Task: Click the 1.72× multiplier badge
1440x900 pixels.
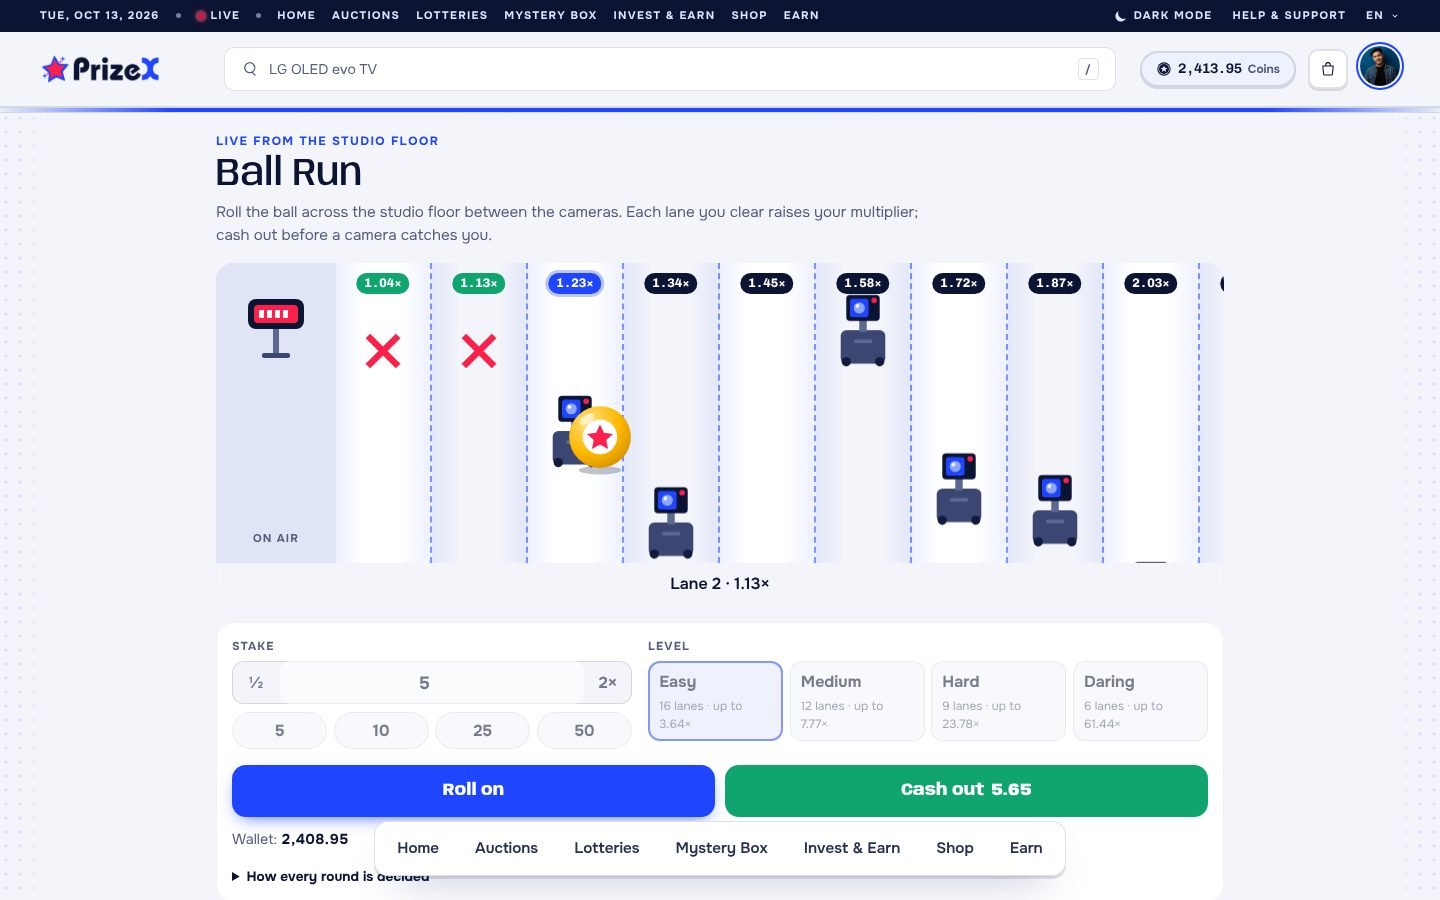Action: 959,283
